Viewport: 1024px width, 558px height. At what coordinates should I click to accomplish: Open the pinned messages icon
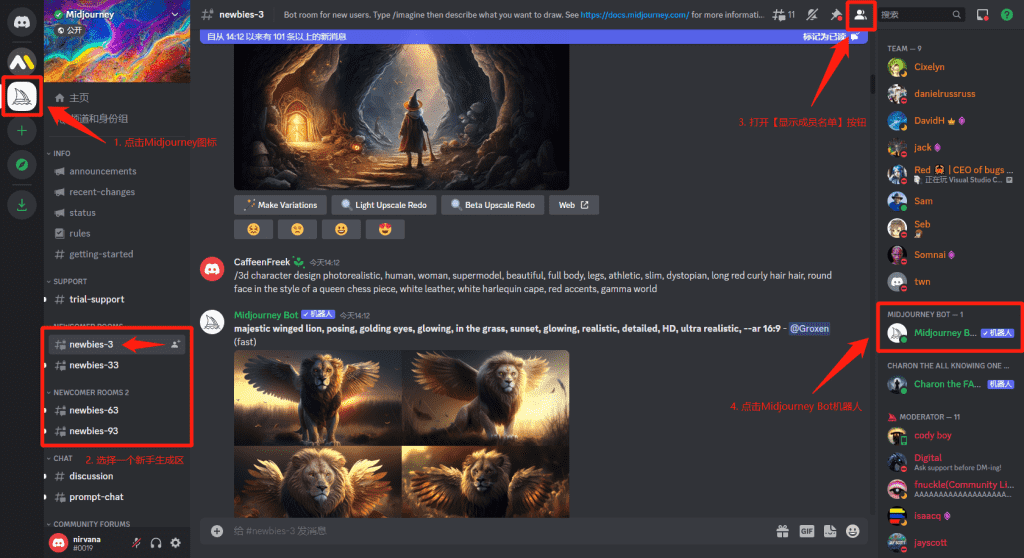pyautogui.click(x=836, y=15)
